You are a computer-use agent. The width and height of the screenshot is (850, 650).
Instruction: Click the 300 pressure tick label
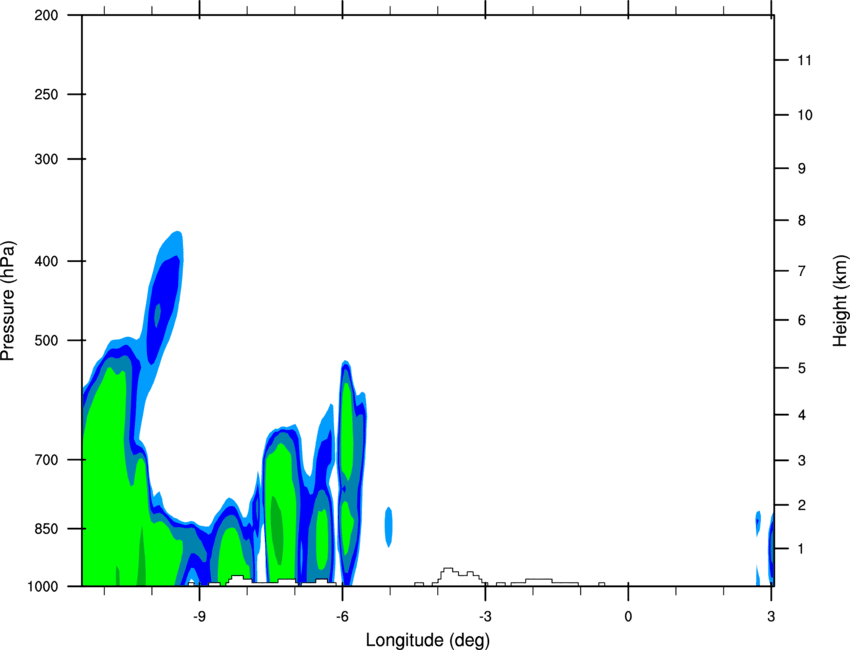coord(46,159)
